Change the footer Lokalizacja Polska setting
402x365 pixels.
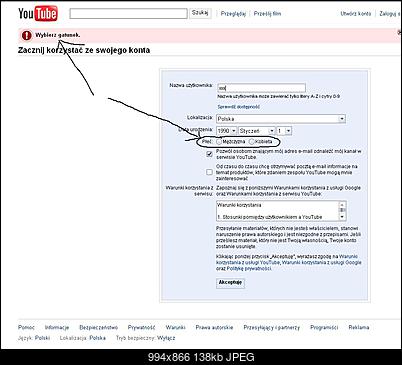click(98, 338)
